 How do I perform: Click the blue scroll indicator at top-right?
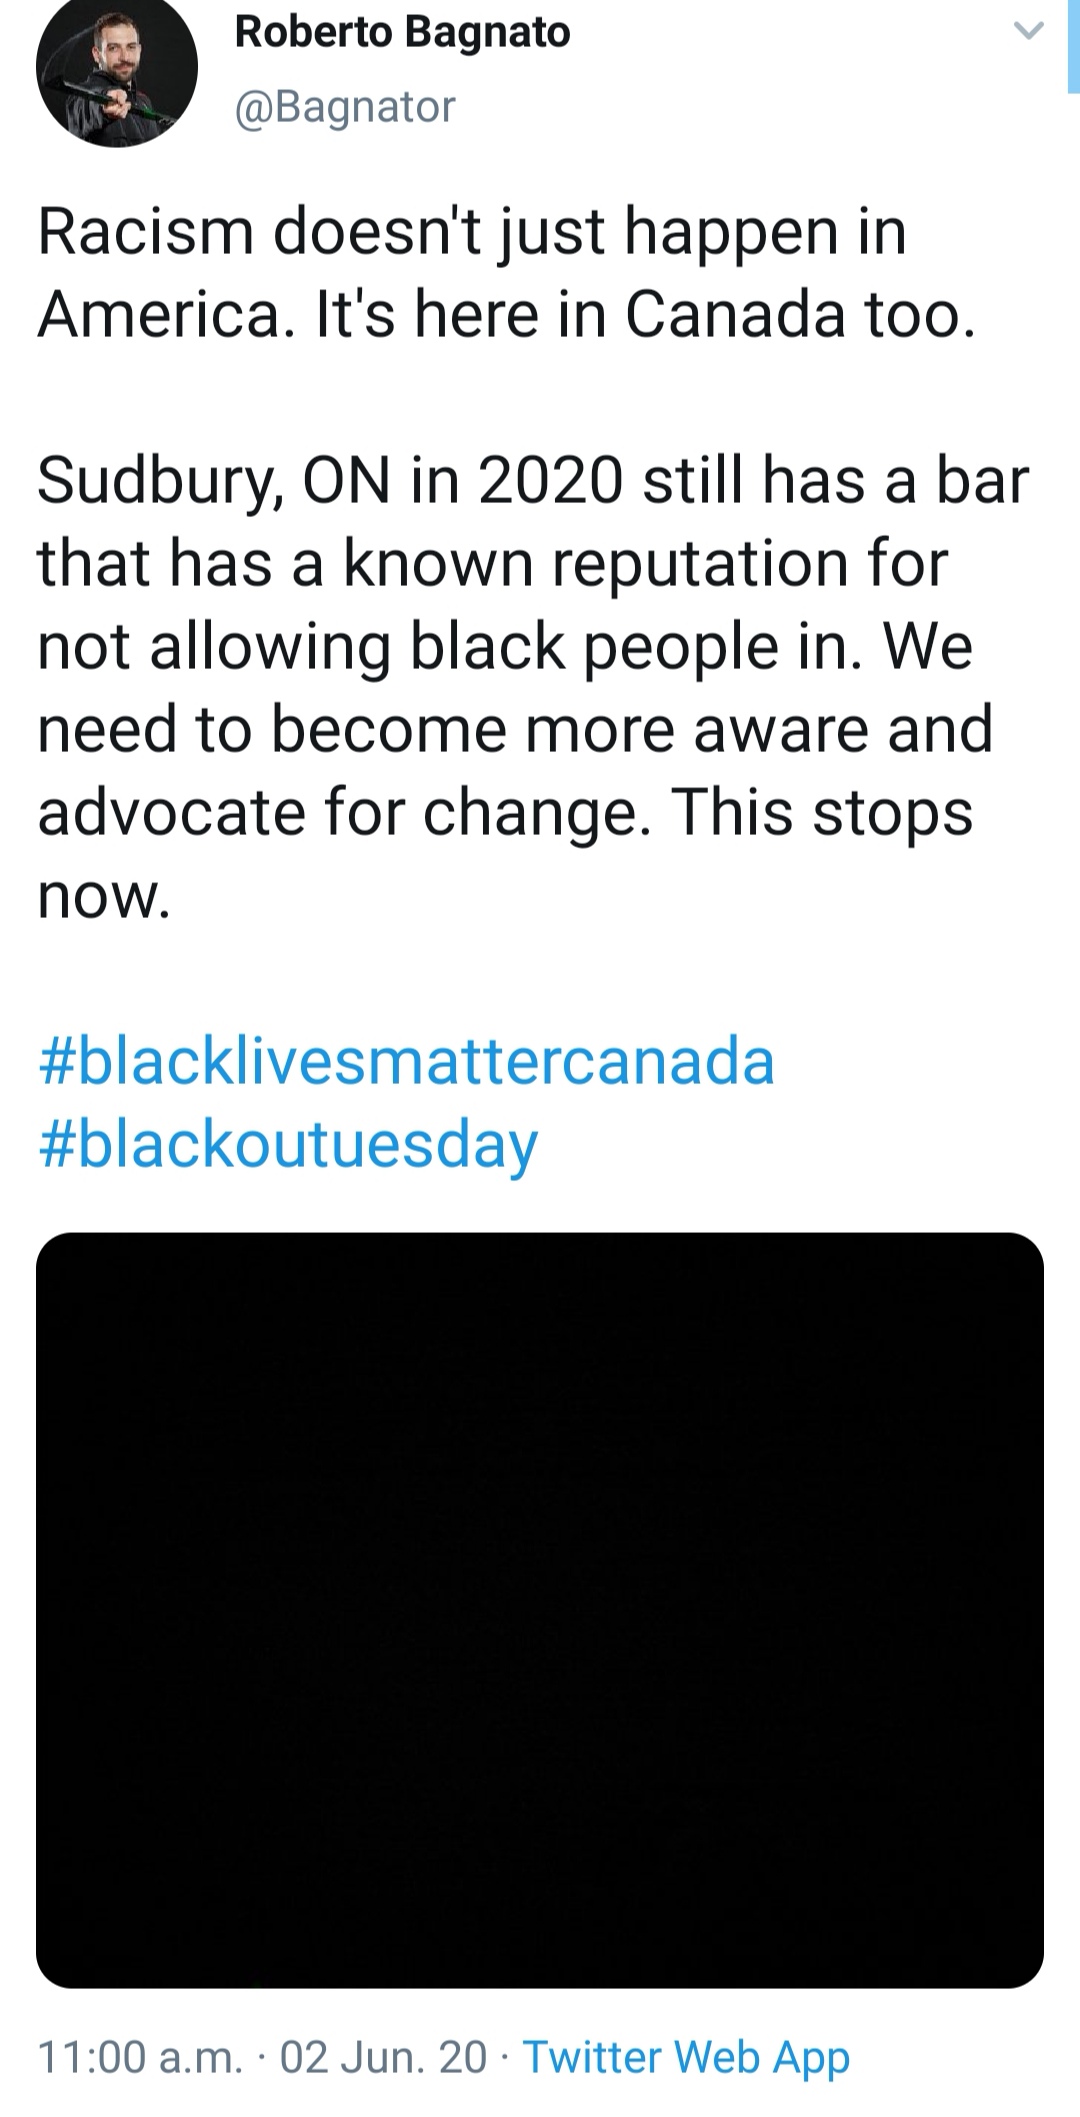pos(1073,45)
